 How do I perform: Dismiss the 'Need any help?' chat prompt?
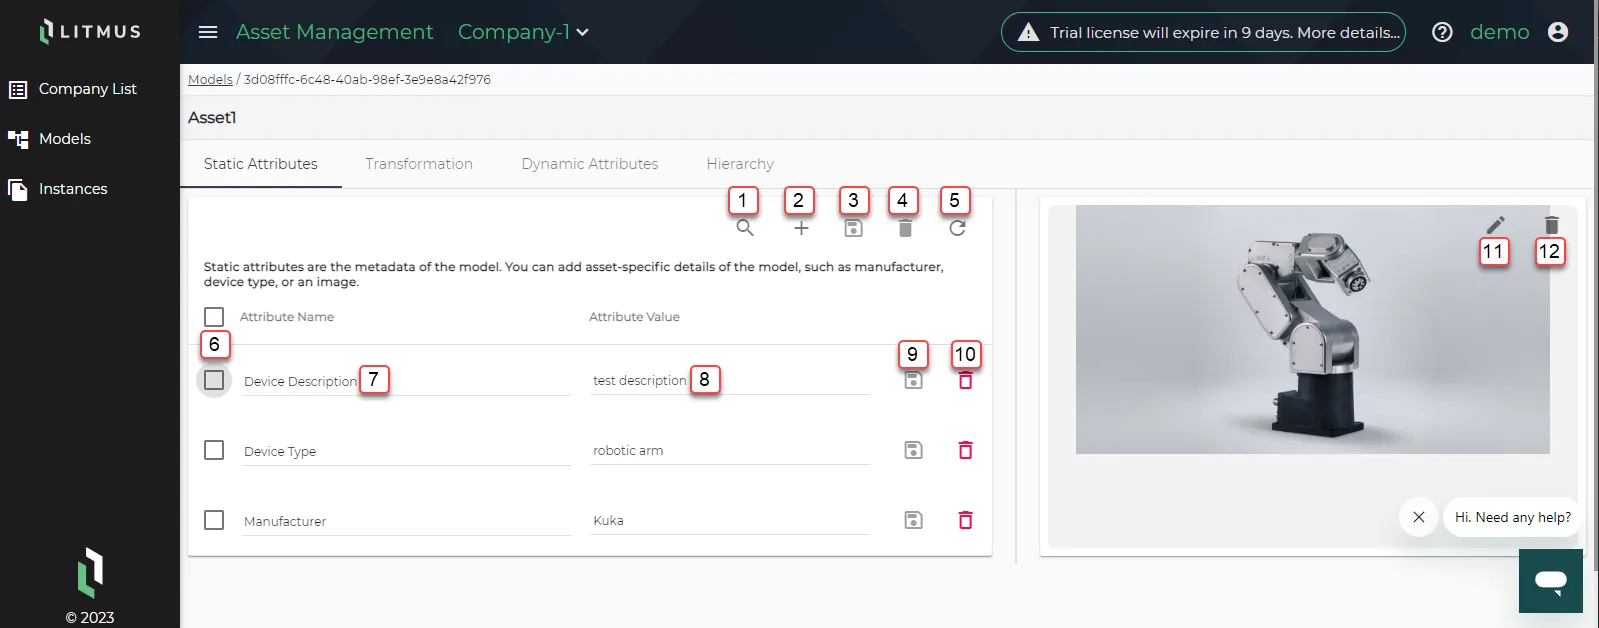coord(1418,517)
